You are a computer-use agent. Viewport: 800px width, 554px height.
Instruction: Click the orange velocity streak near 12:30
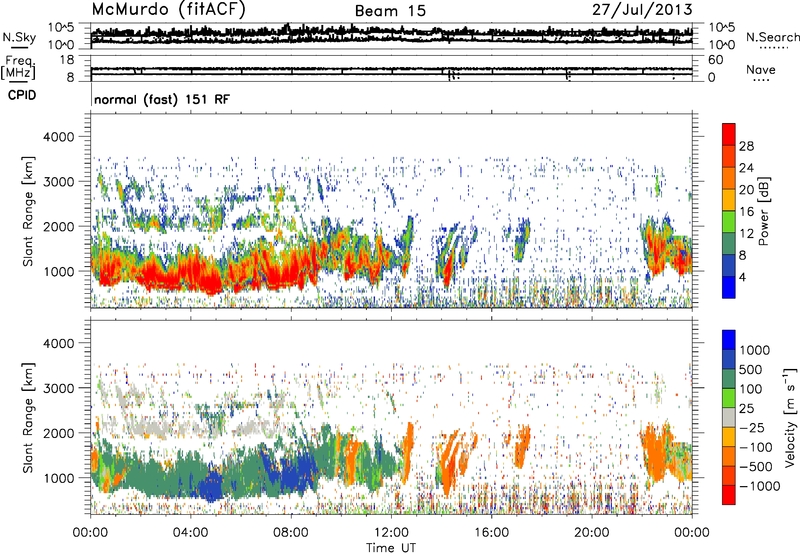407,451
